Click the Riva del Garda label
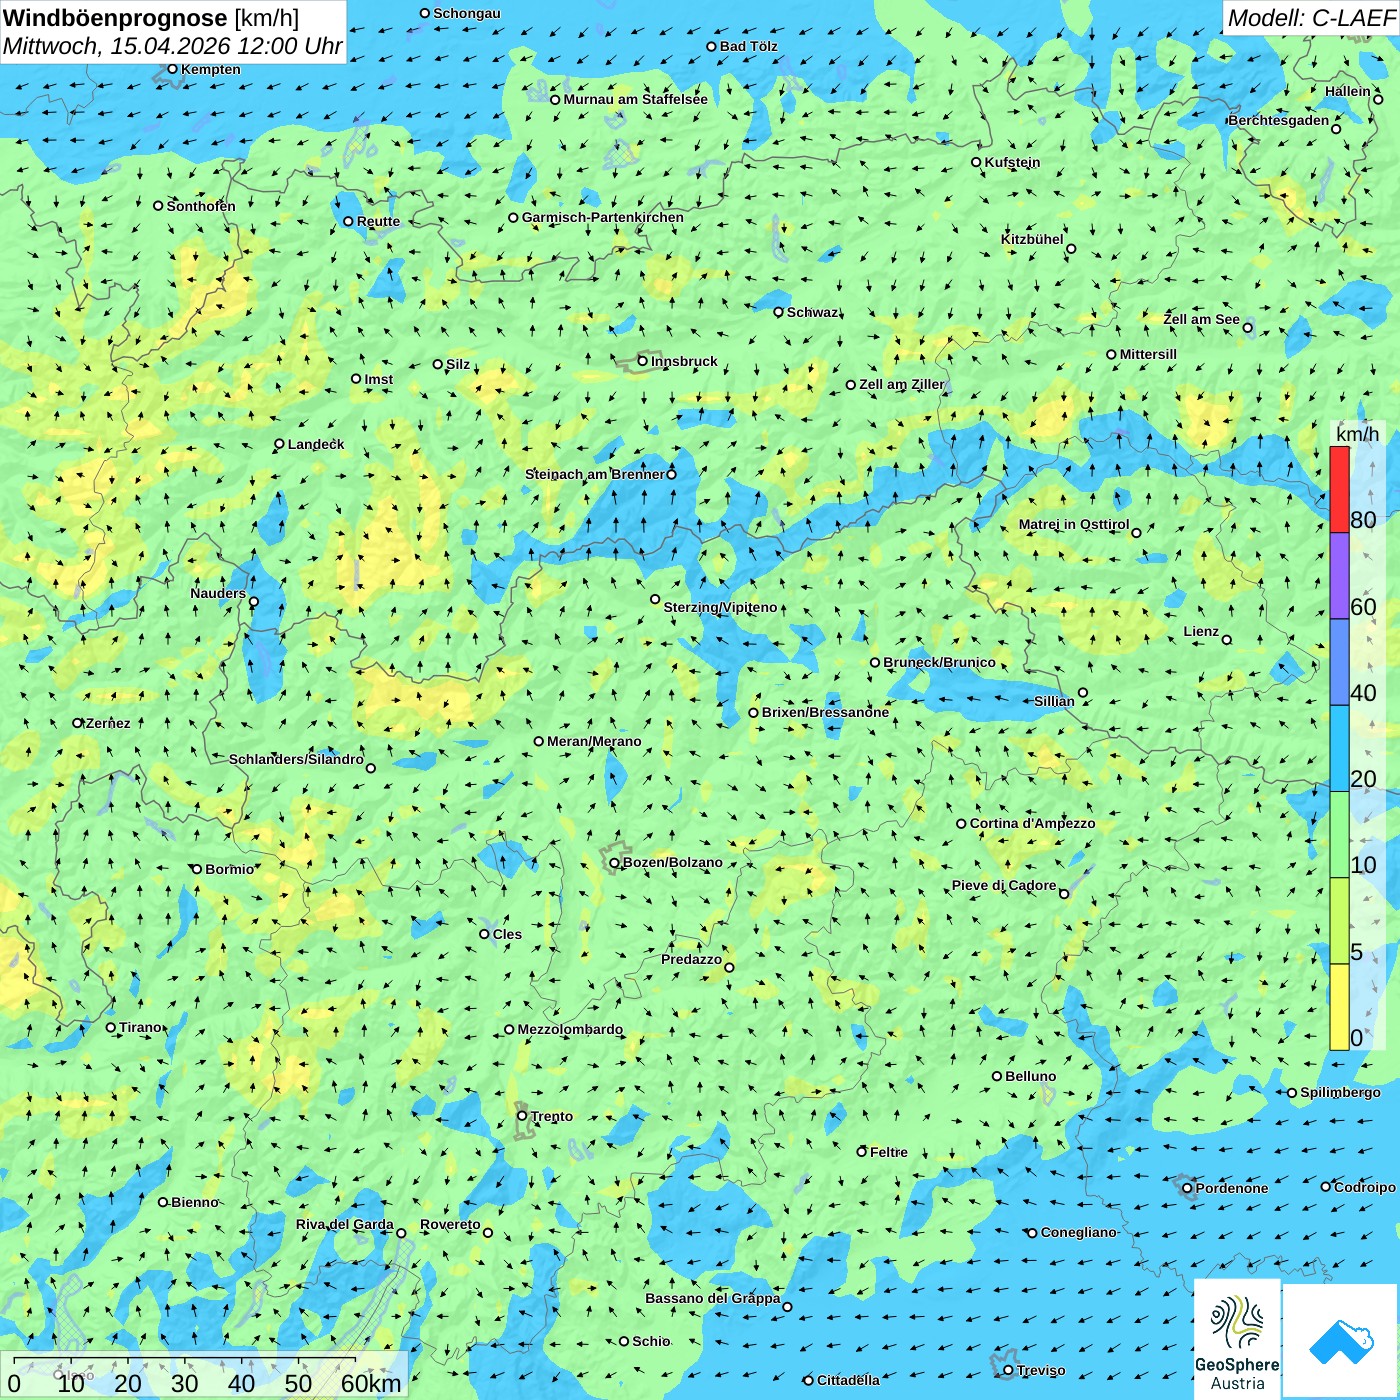1400x1400 pixels. [x=345, y=1224]
